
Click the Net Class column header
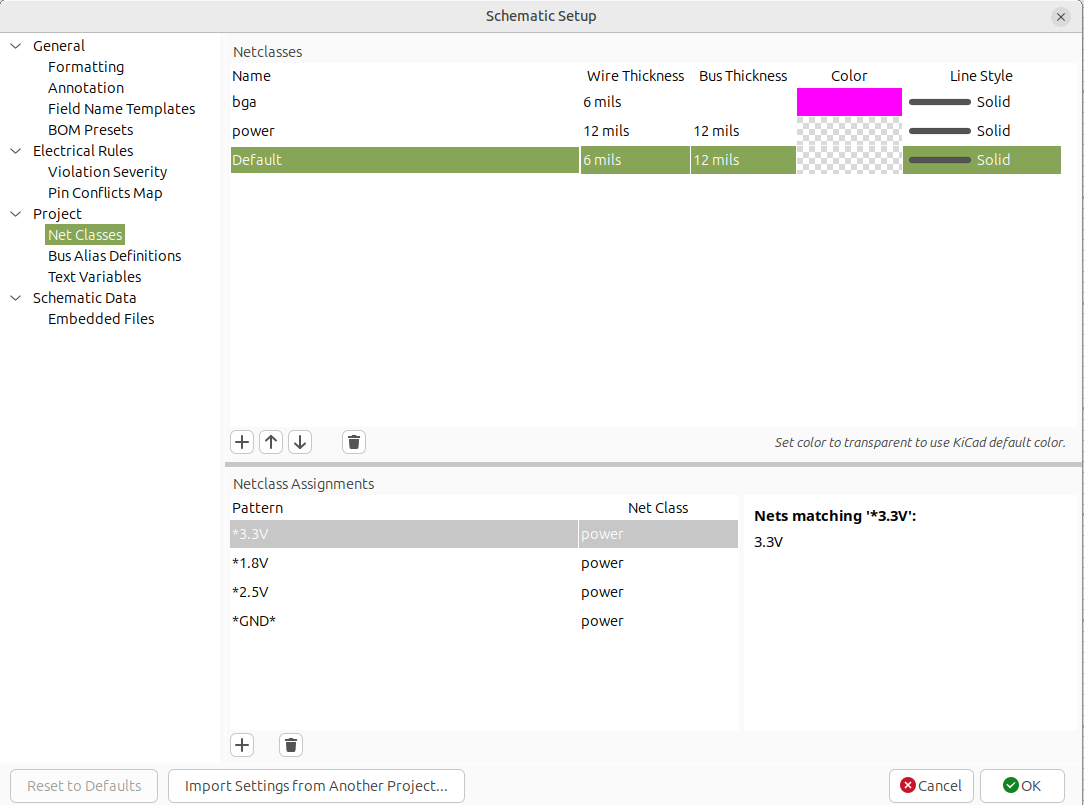(658, 508)
